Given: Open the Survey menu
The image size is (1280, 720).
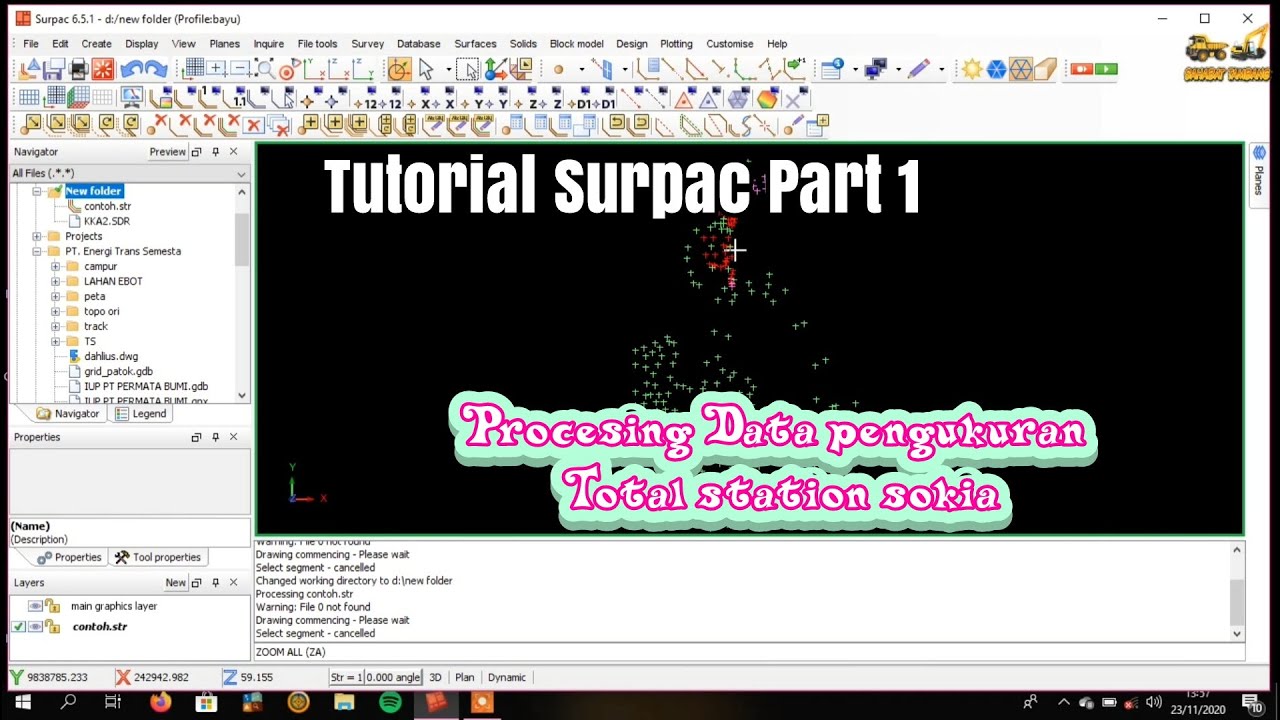Looking at the screenshot, I should click(x=367, y=44).
